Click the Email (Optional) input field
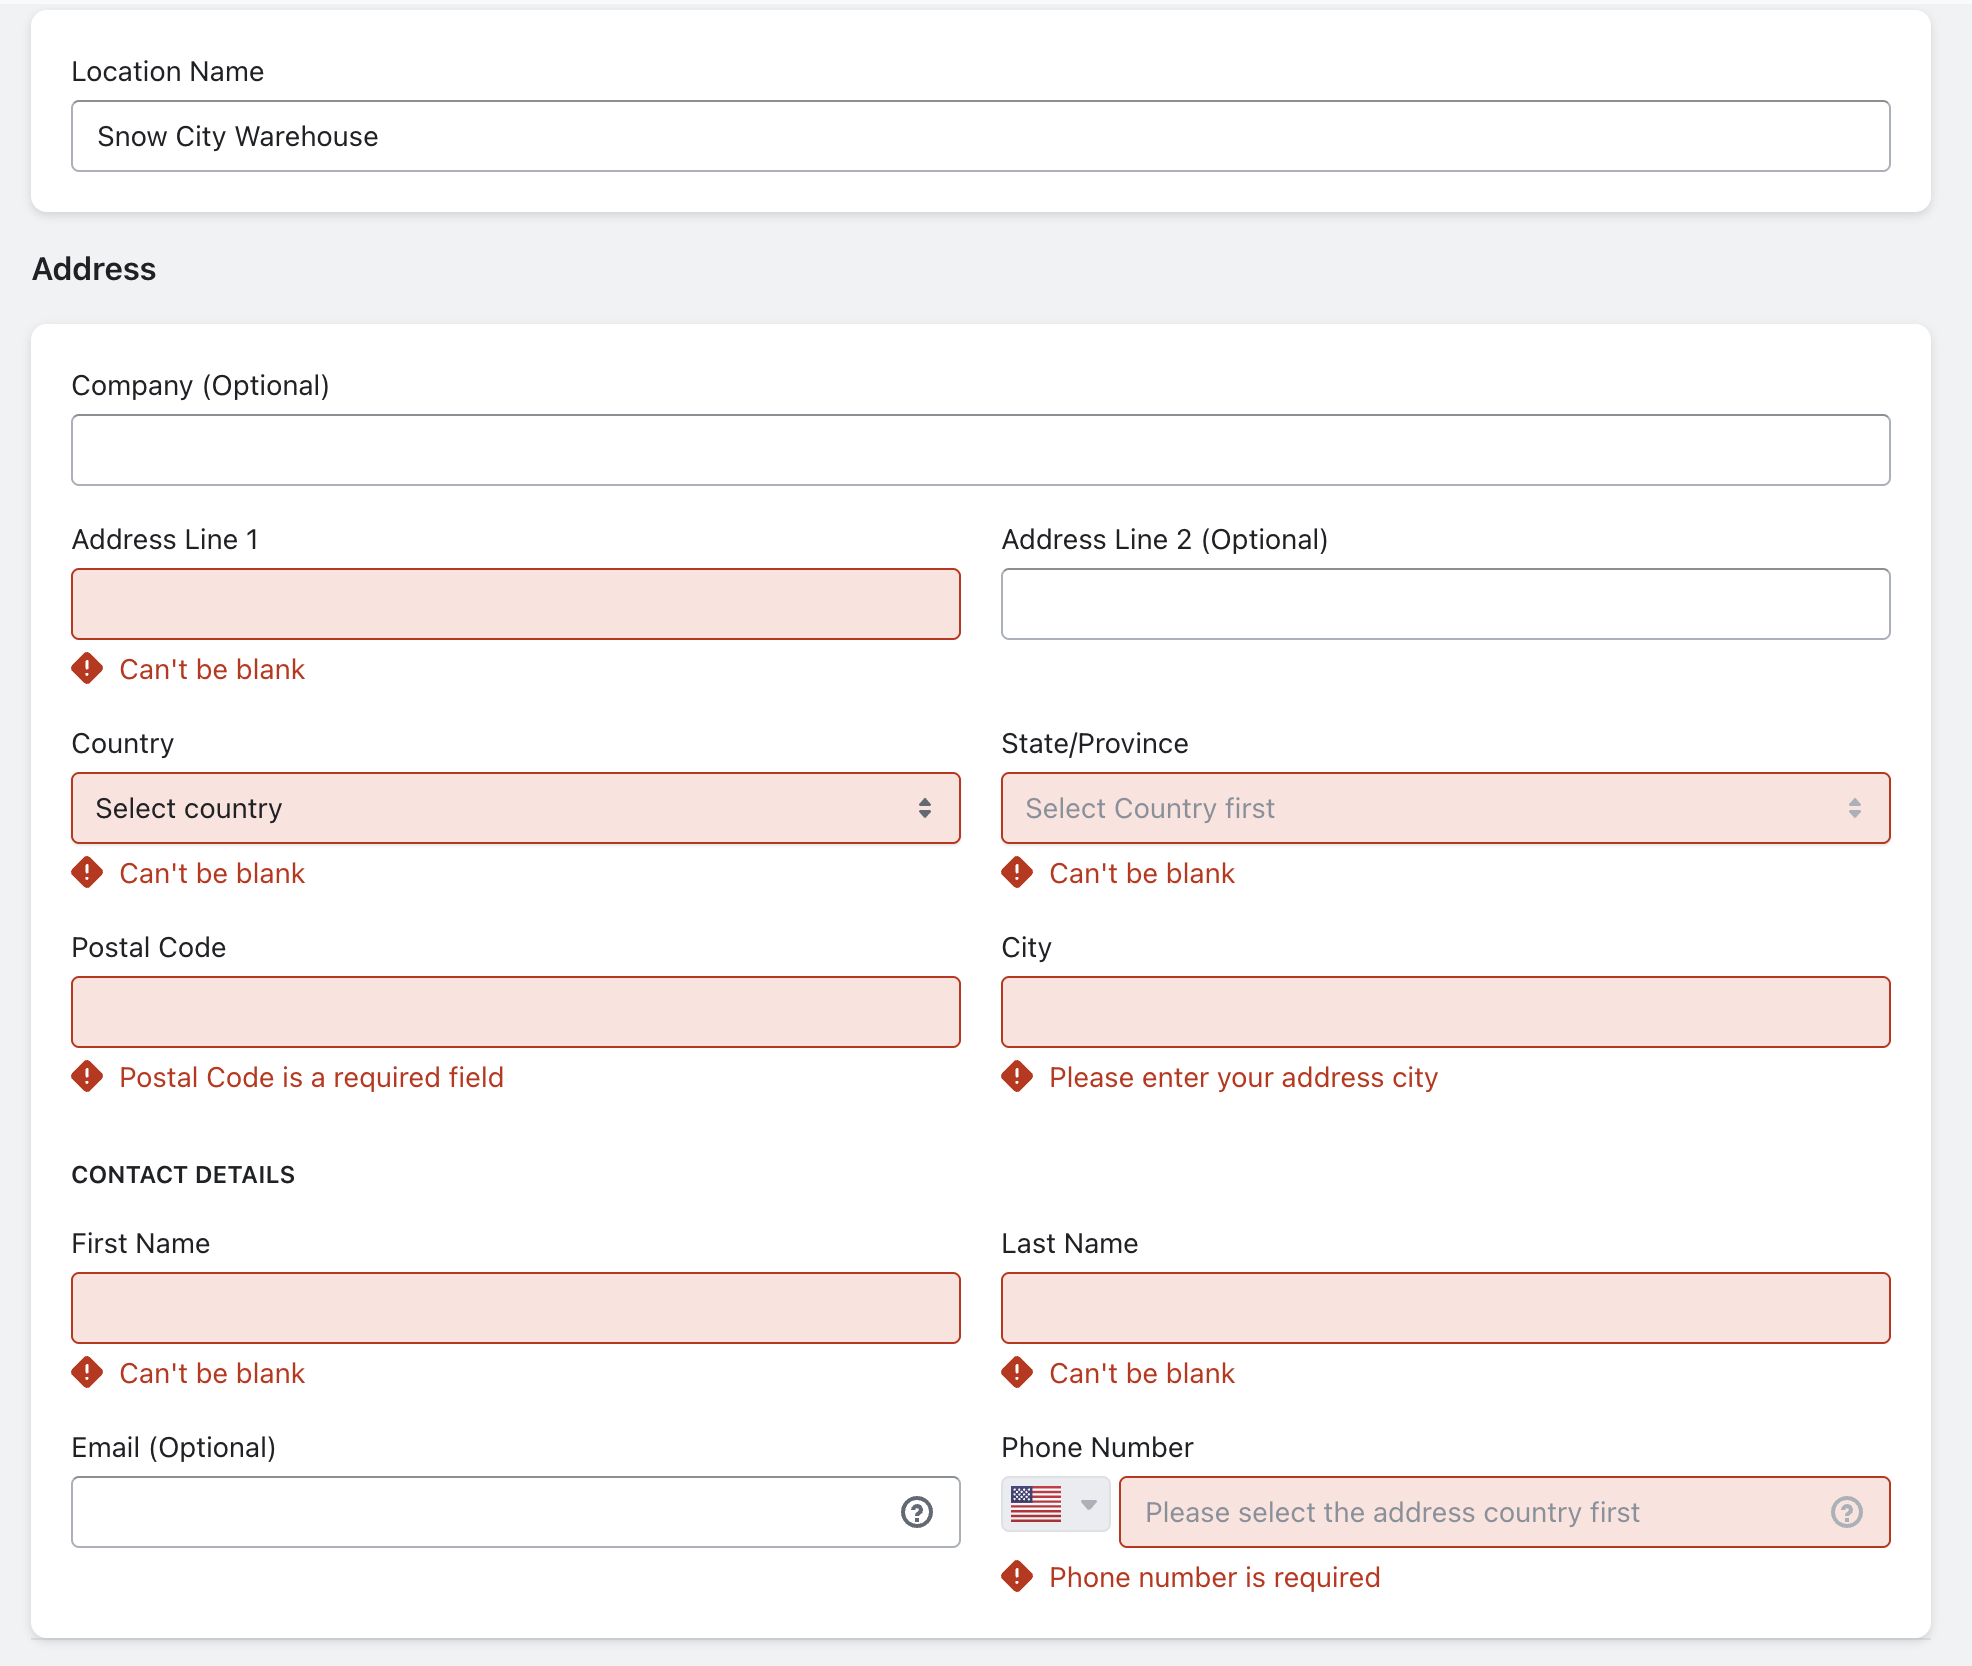Viewport: 1972px width, 1666px height. coord(516,1512)
